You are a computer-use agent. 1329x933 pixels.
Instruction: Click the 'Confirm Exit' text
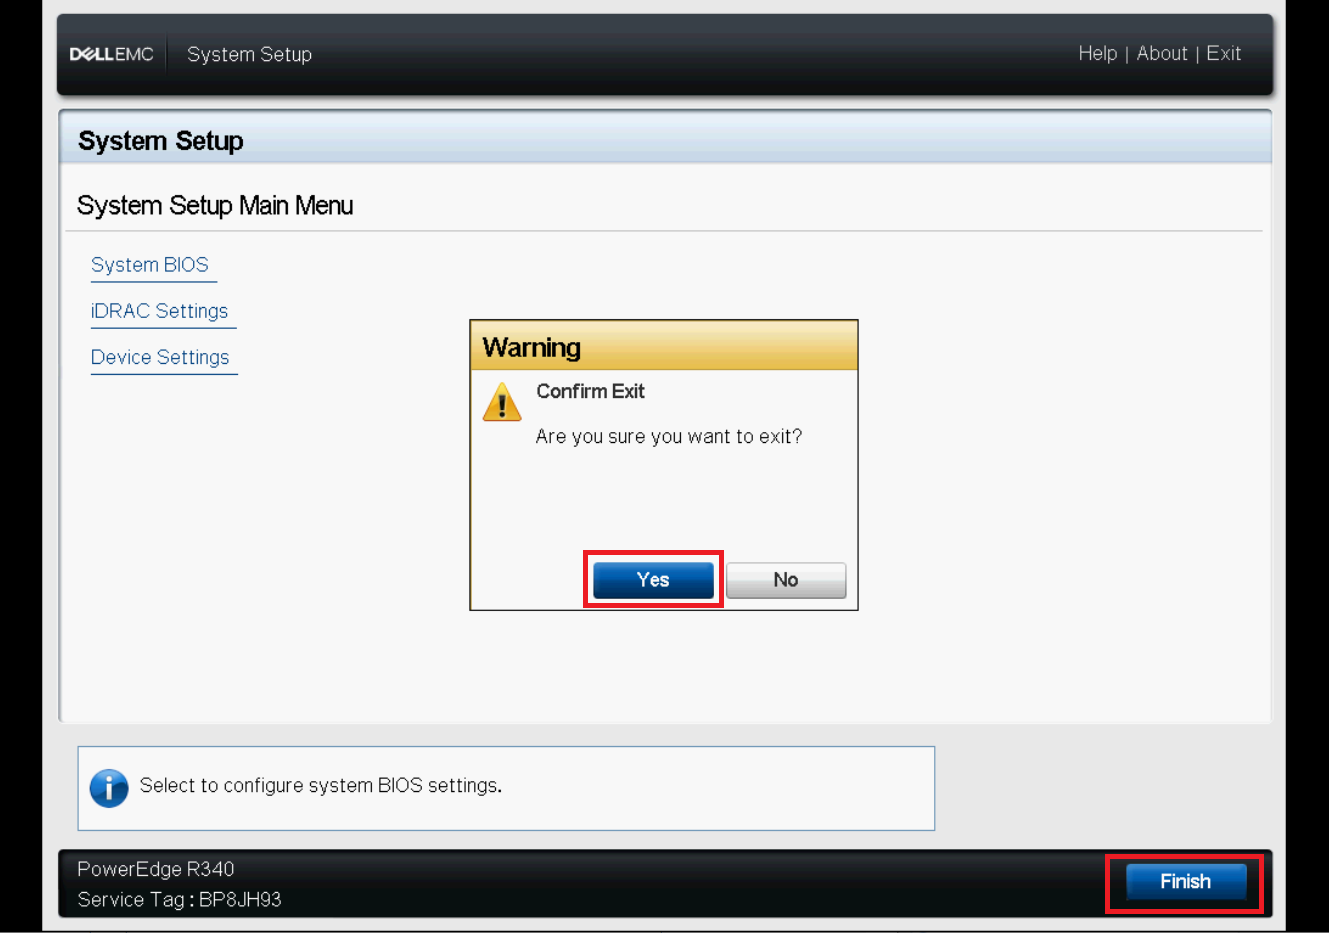point(590,391)
